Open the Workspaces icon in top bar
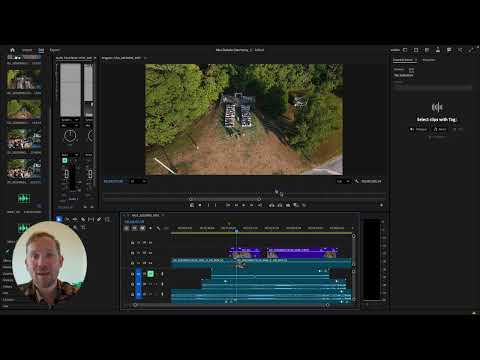Image resolution: width=480 pixels, height=360 pixels. pyautogui.click(x=405, y=50)
